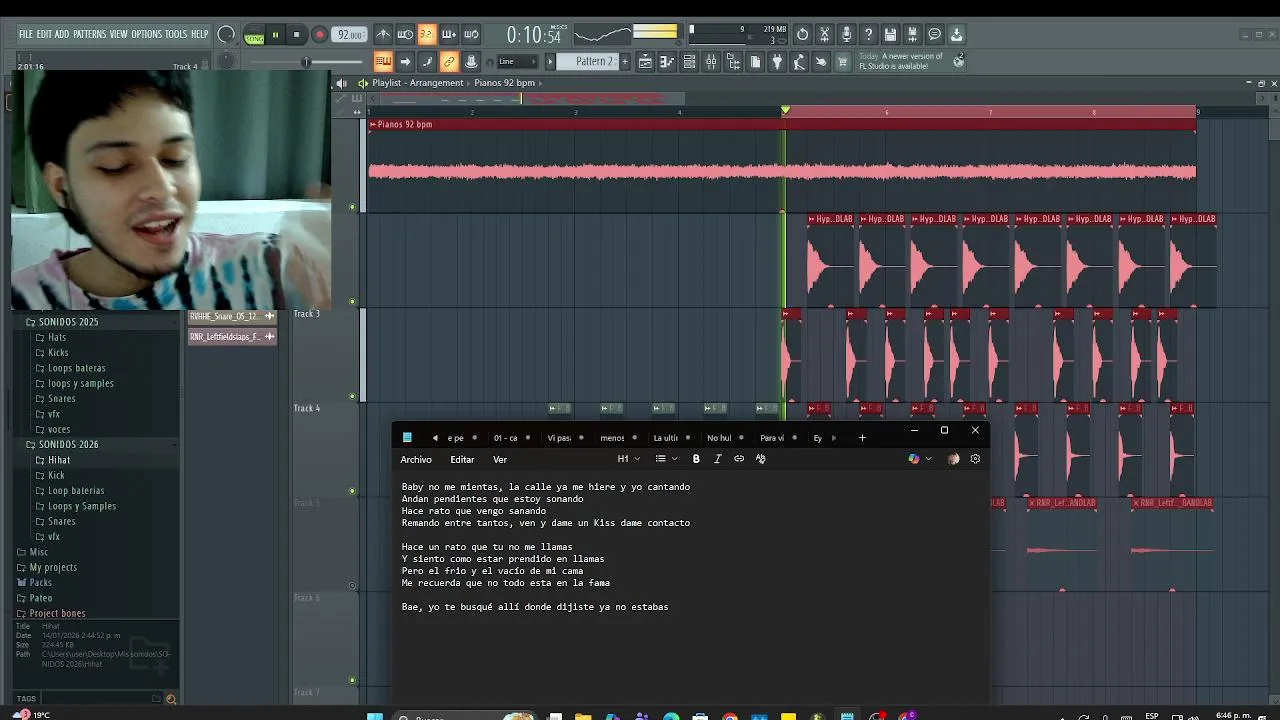Toggle wait for input to start playing

click(405, 35)
